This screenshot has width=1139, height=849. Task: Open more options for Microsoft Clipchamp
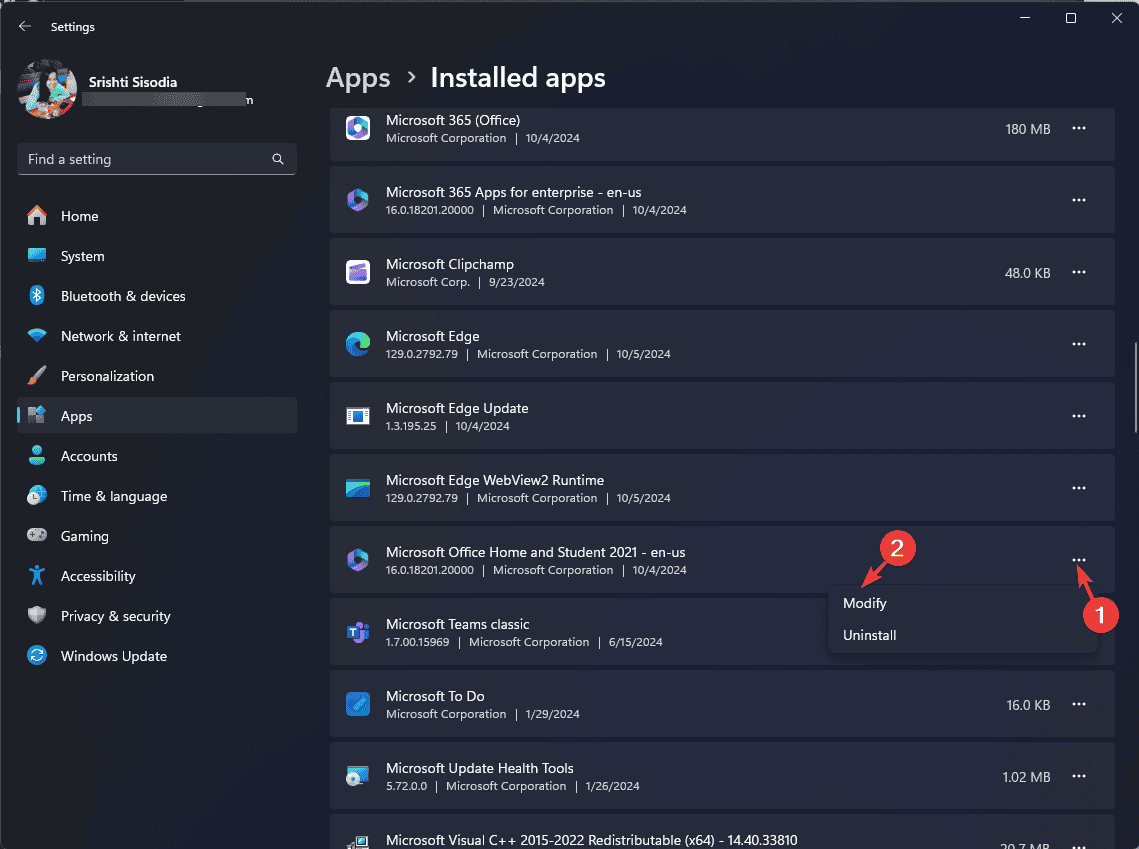1078,272
